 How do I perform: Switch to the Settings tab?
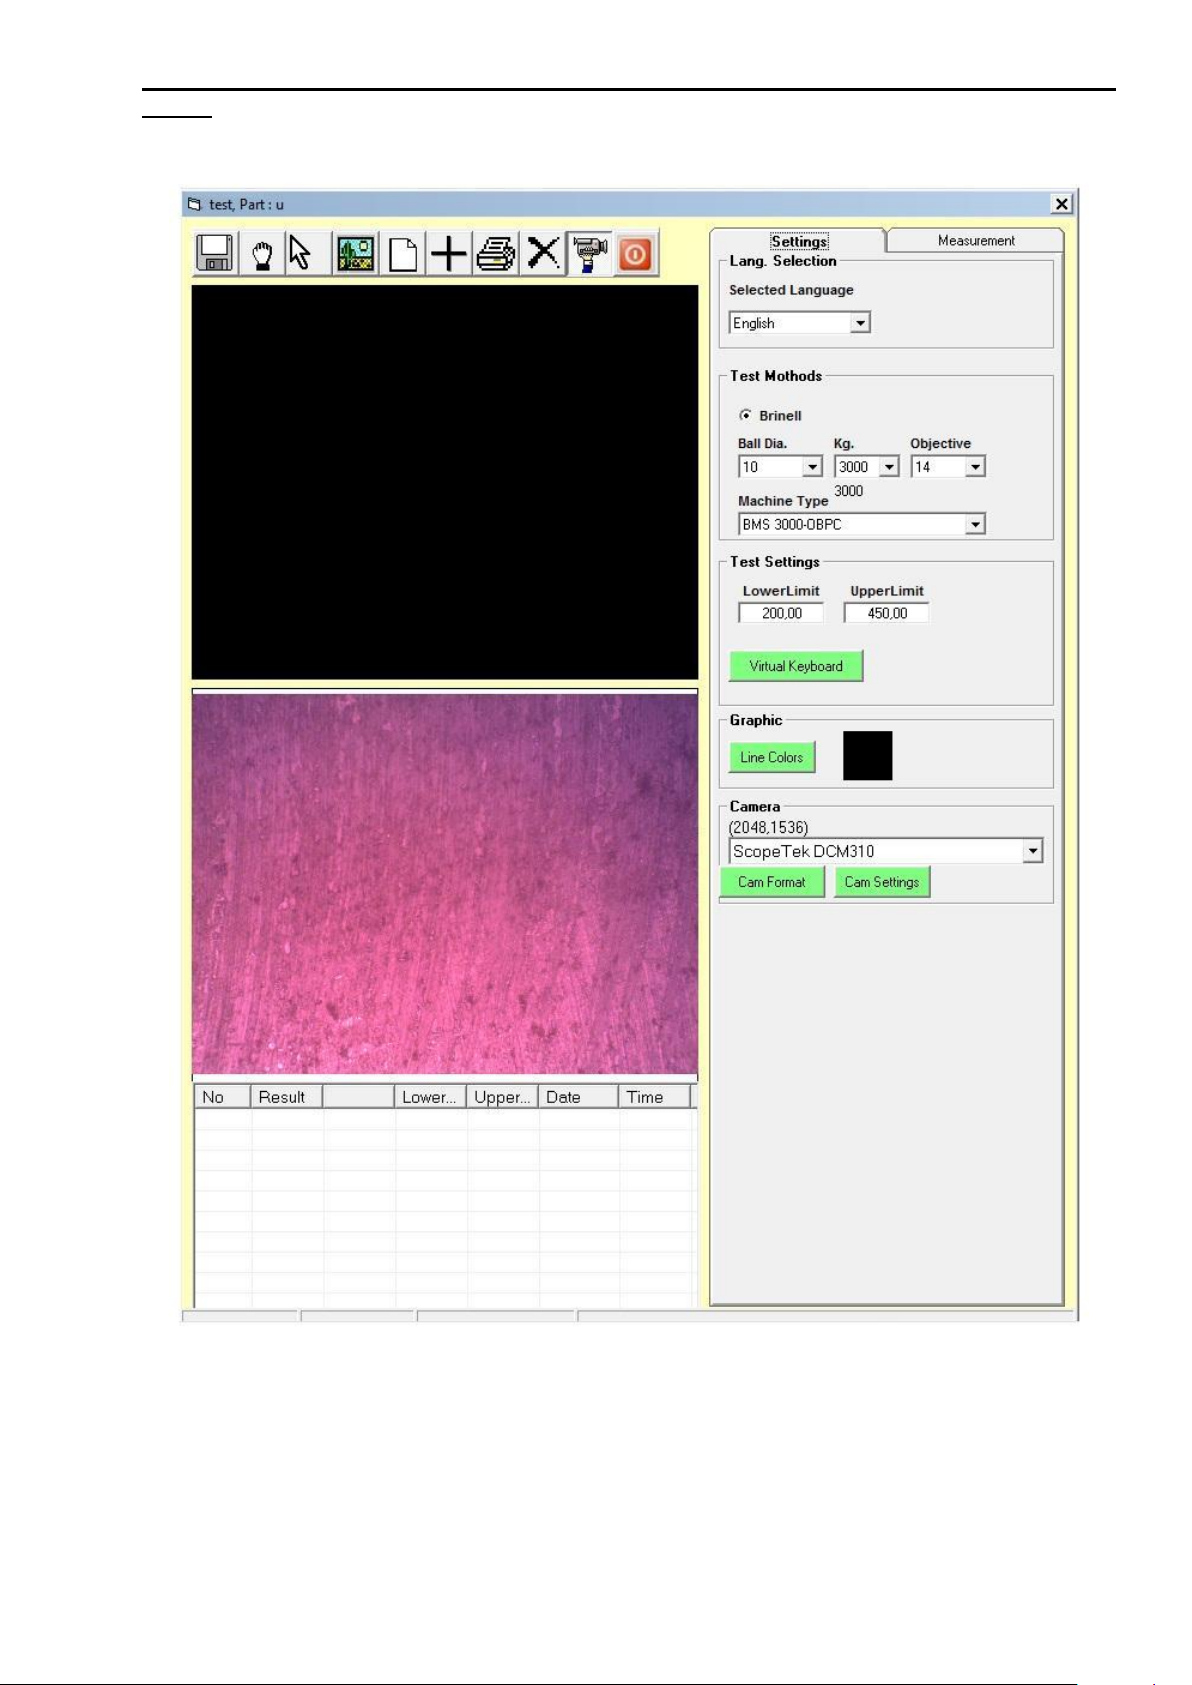click(x=798, y=241)
